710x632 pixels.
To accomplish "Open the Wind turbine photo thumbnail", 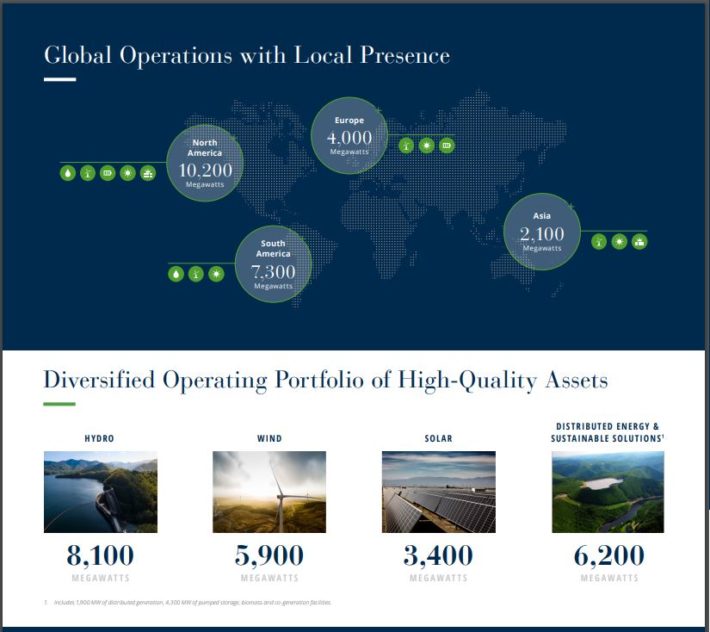I will pyautogui.click(x=269, y=492).
